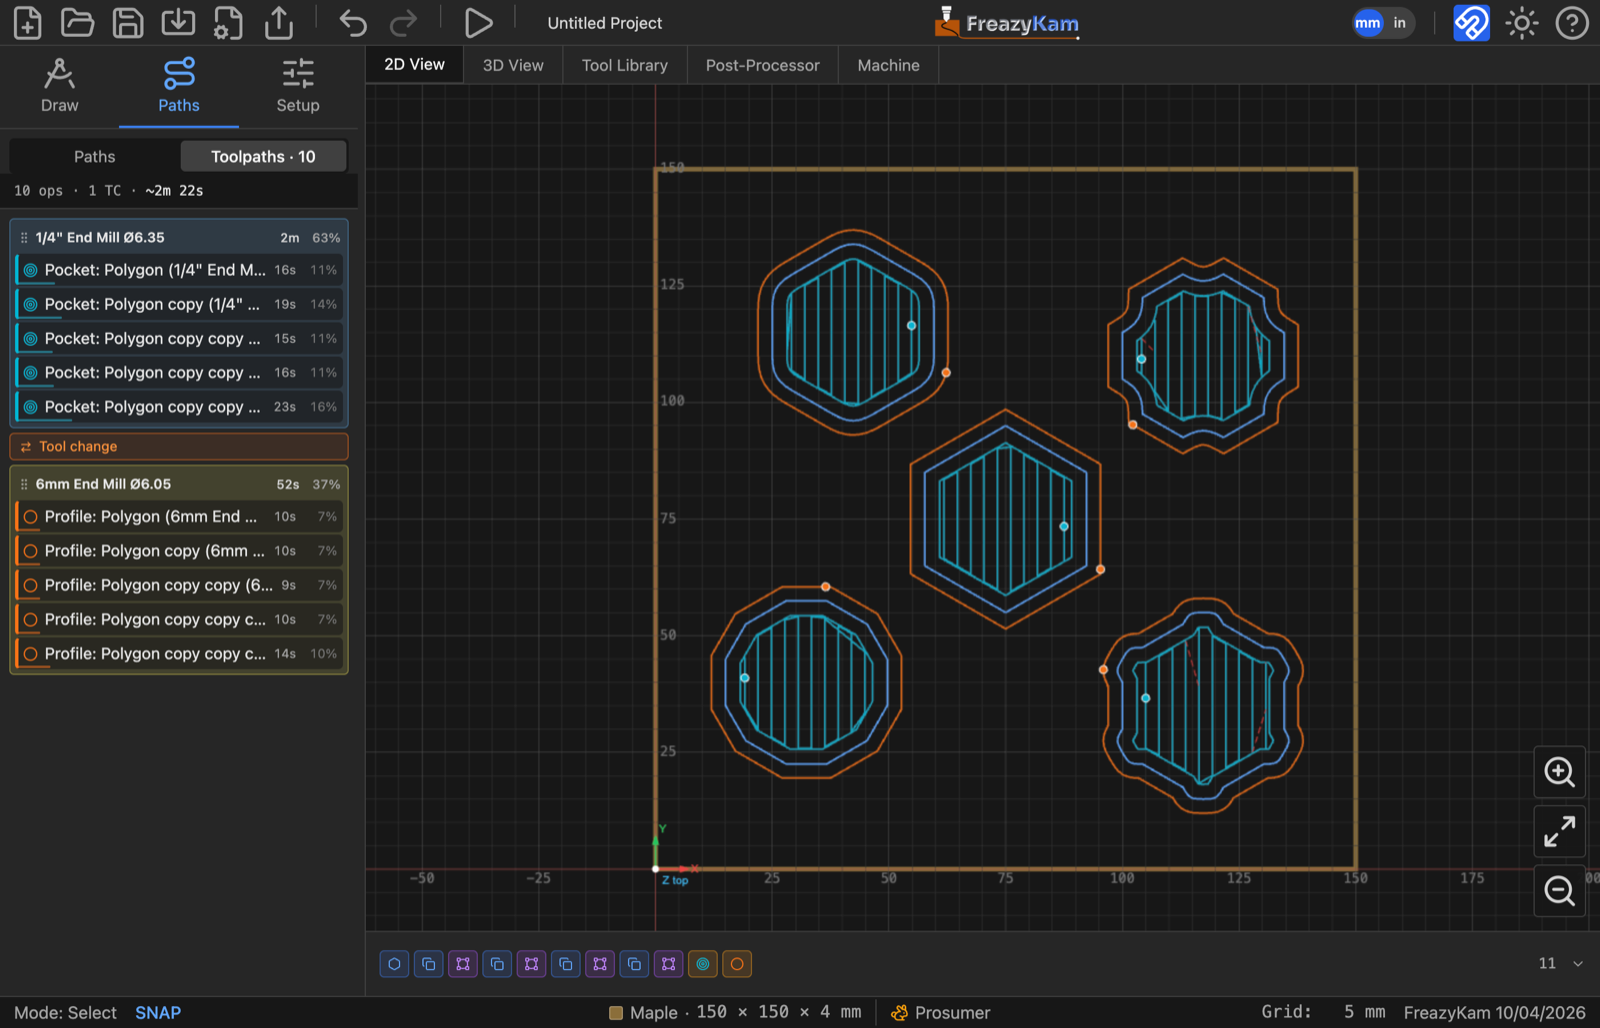
Task: Zoom in on the canvas
Action: point(1560,772)
